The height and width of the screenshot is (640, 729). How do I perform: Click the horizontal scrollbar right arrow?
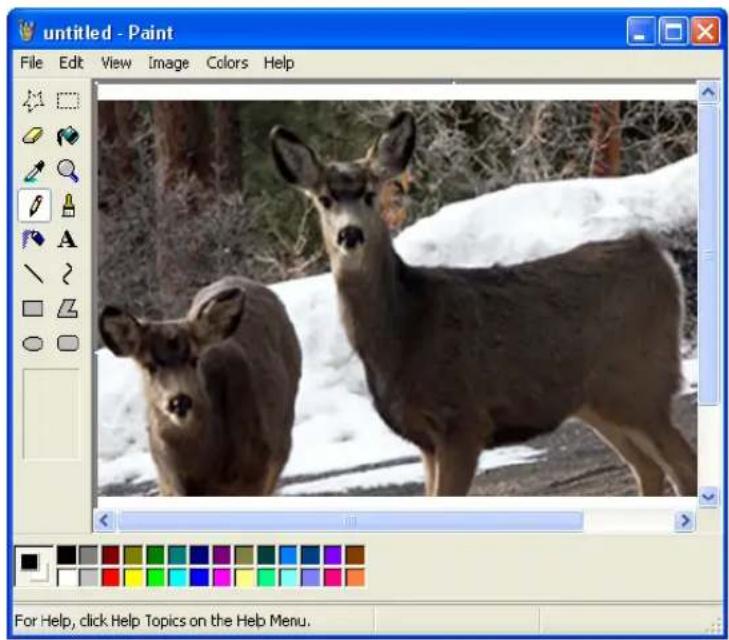(x=685, y=521)
